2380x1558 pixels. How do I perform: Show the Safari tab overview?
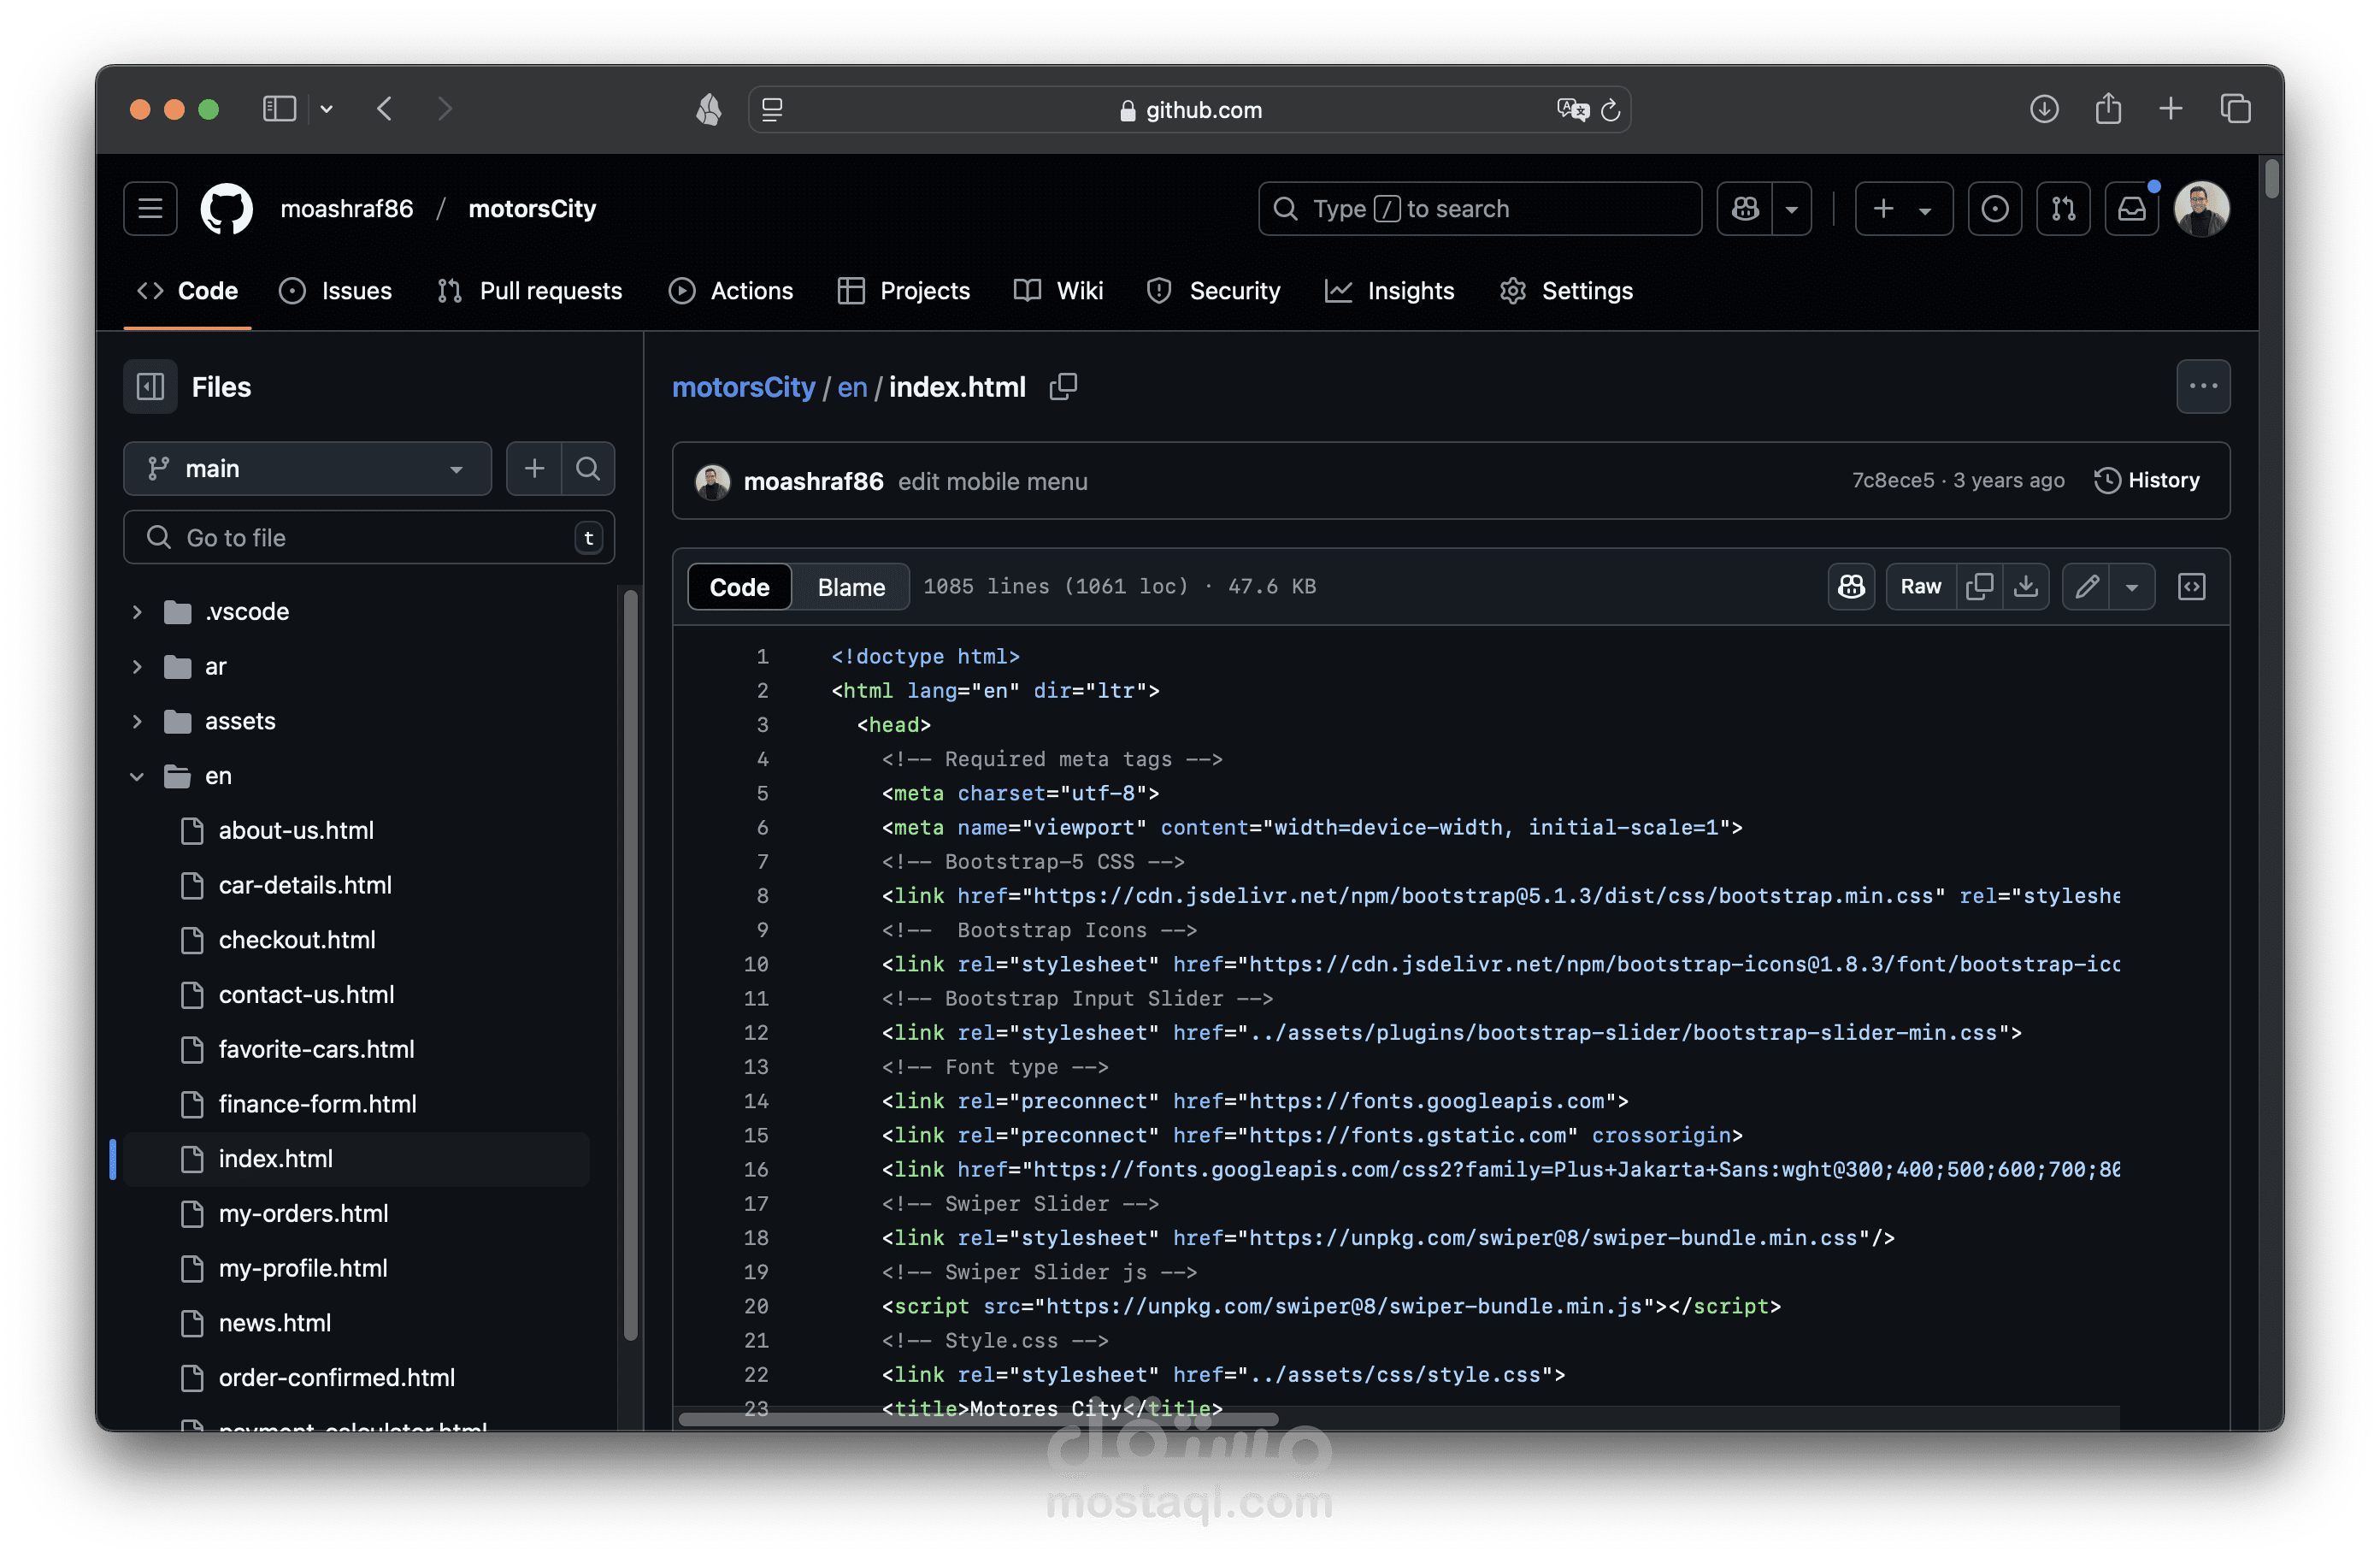click(2235, 109)
